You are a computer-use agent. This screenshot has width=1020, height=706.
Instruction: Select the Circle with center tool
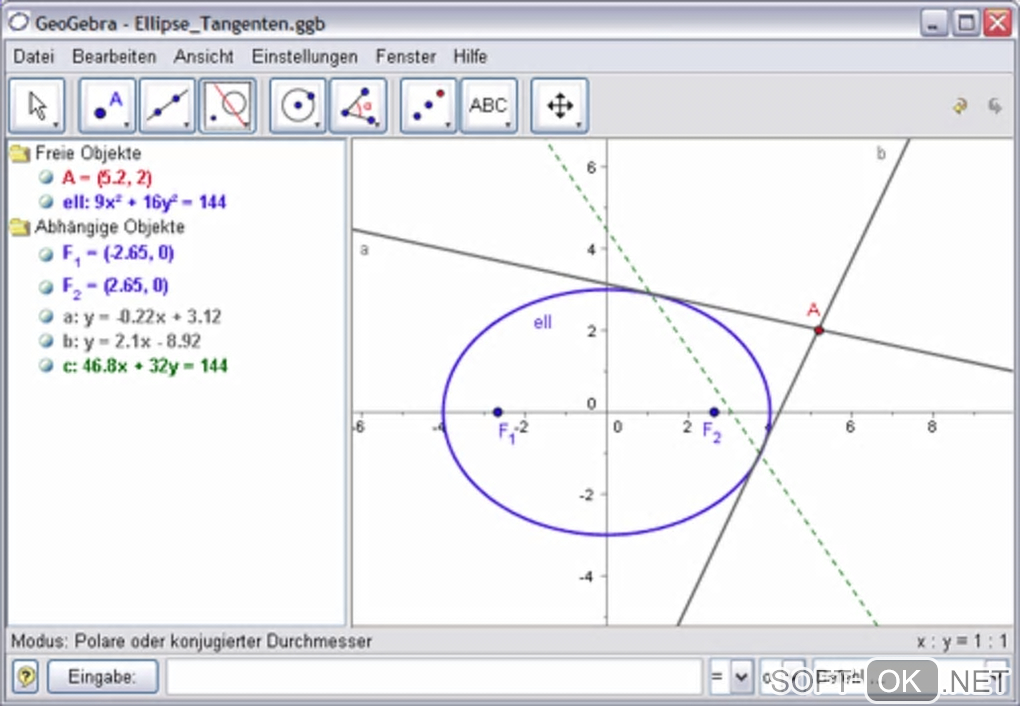pyautogui.click(x=298, y=106)
